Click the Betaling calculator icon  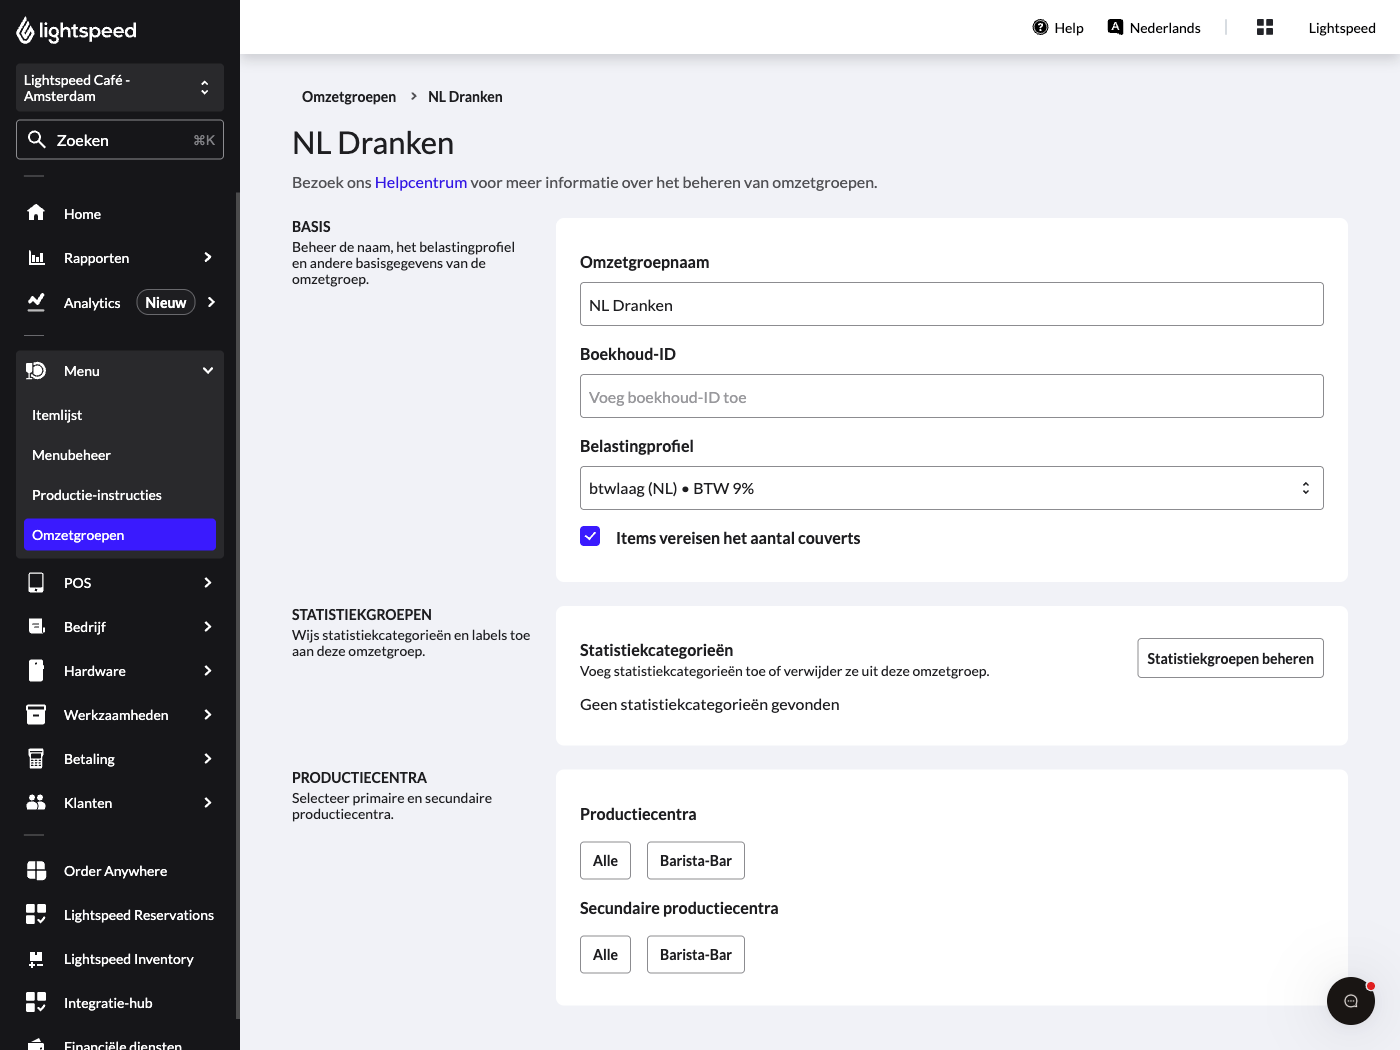[x=36, y=758]
